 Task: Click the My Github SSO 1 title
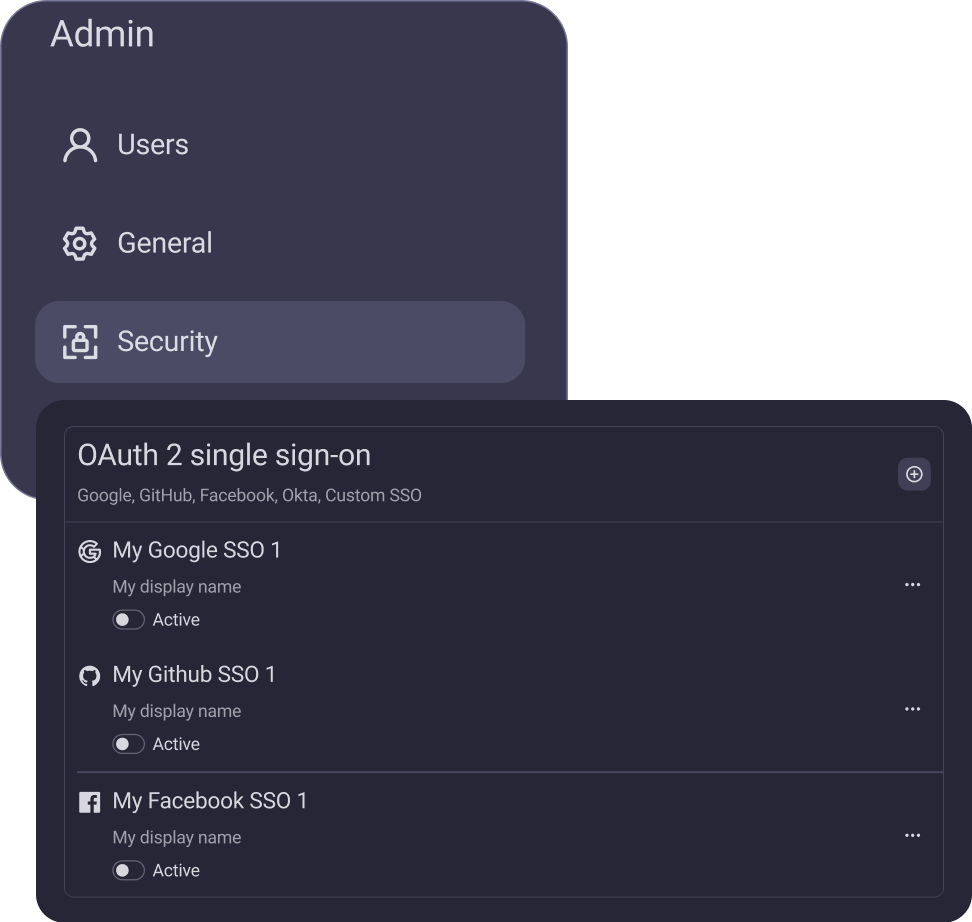[194, 675]
